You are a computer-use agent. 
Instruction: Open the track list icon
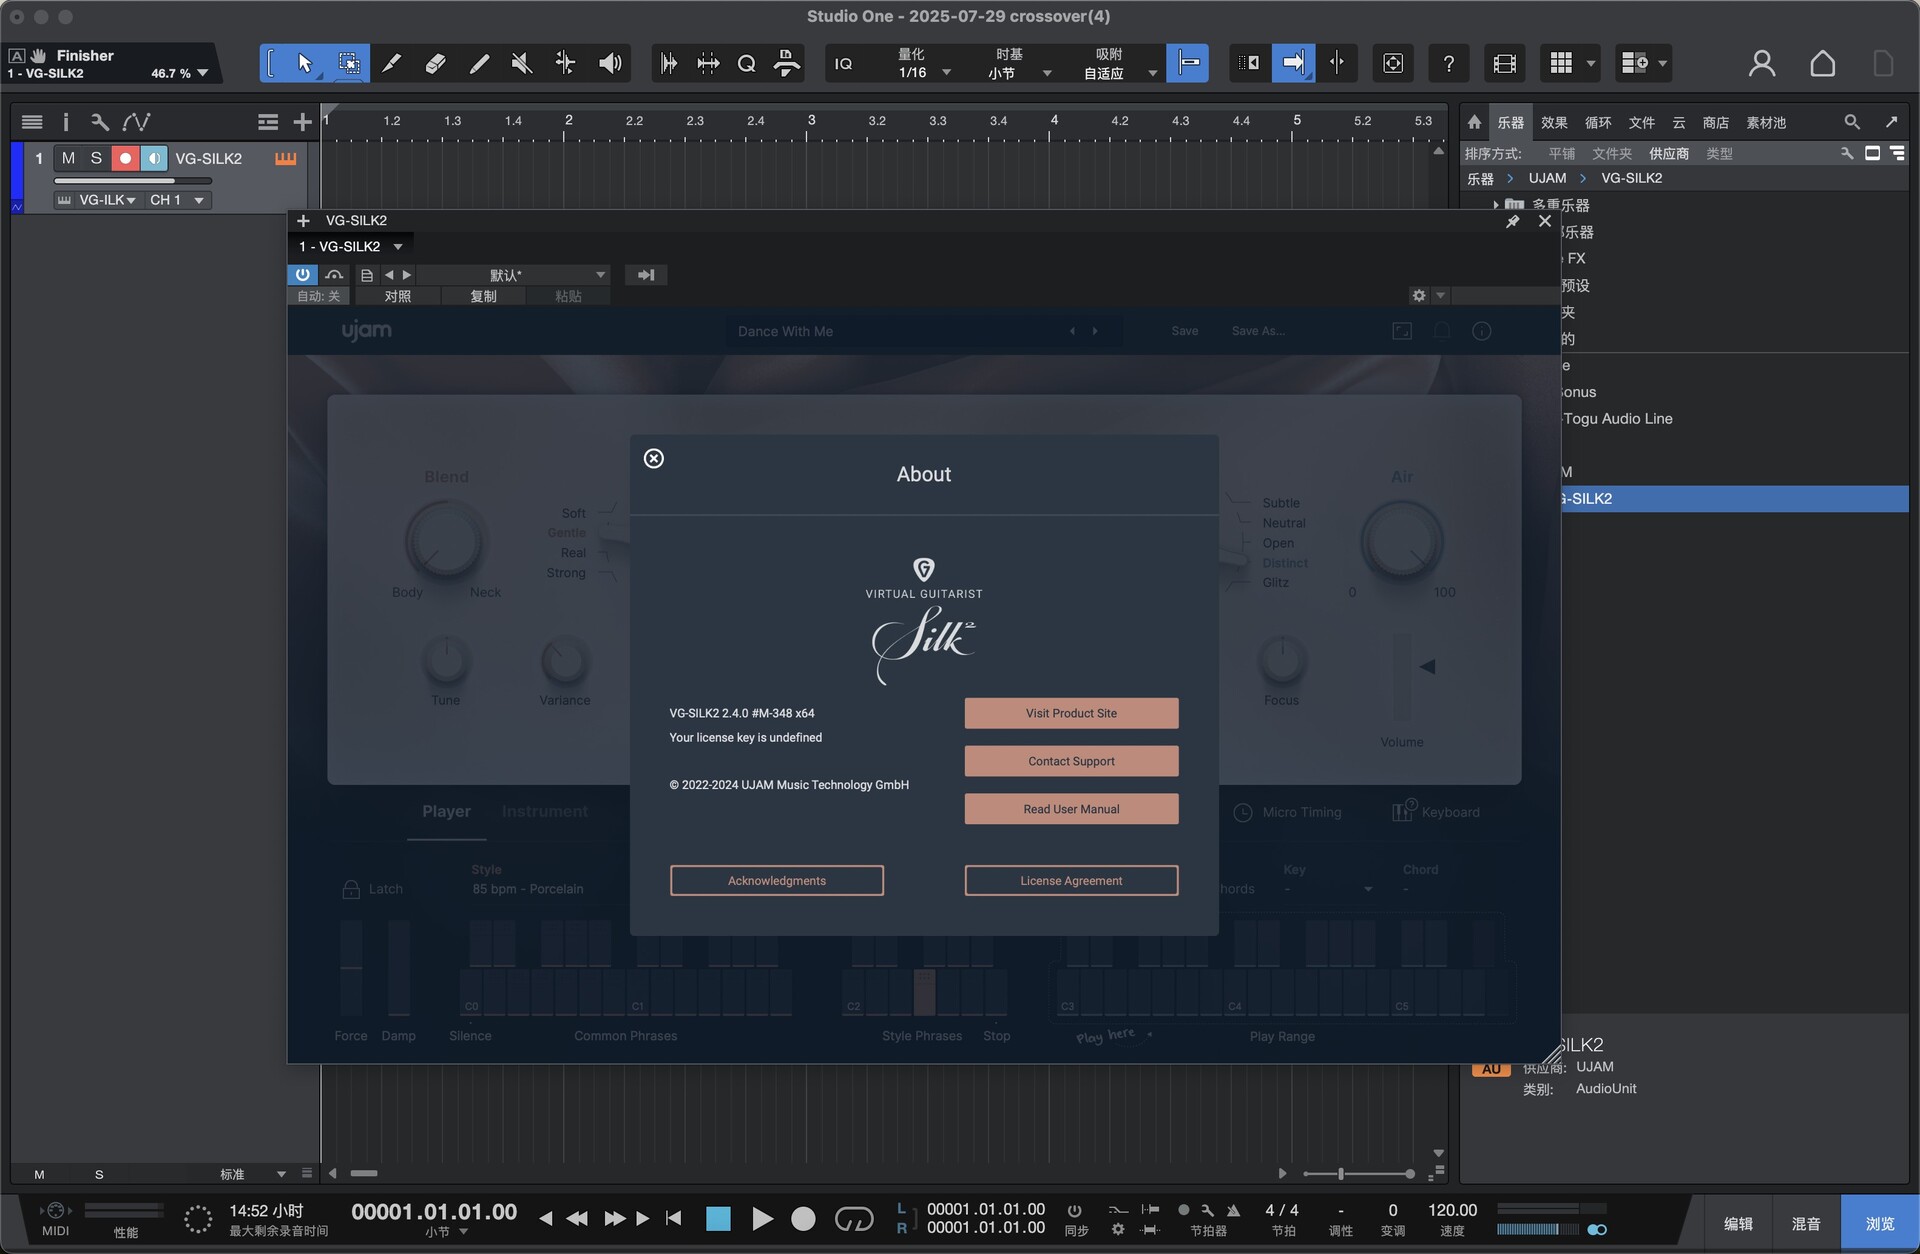(x=32, y=122)
